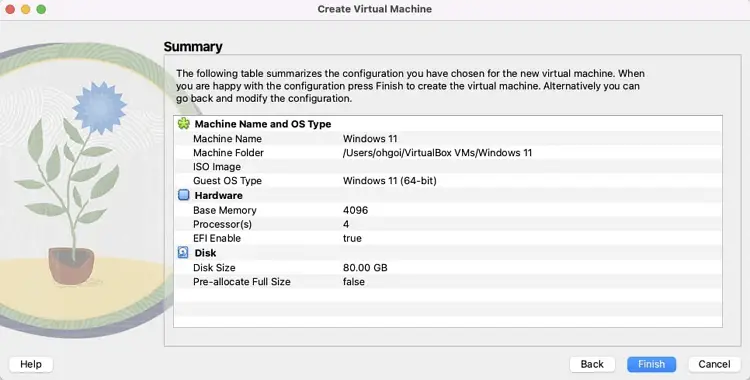Click the Pre-allocate Full Size row label

242,282
